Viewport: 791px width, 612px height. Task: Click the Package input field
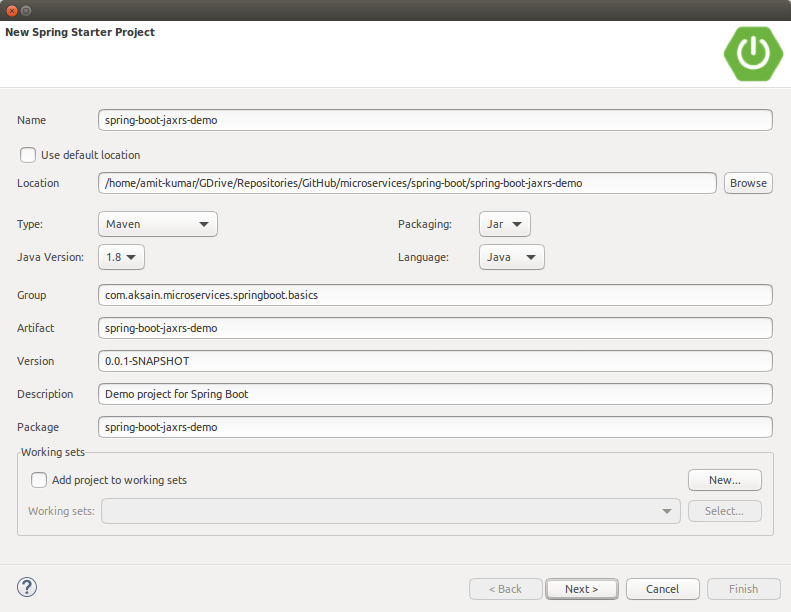coord(435,427)
